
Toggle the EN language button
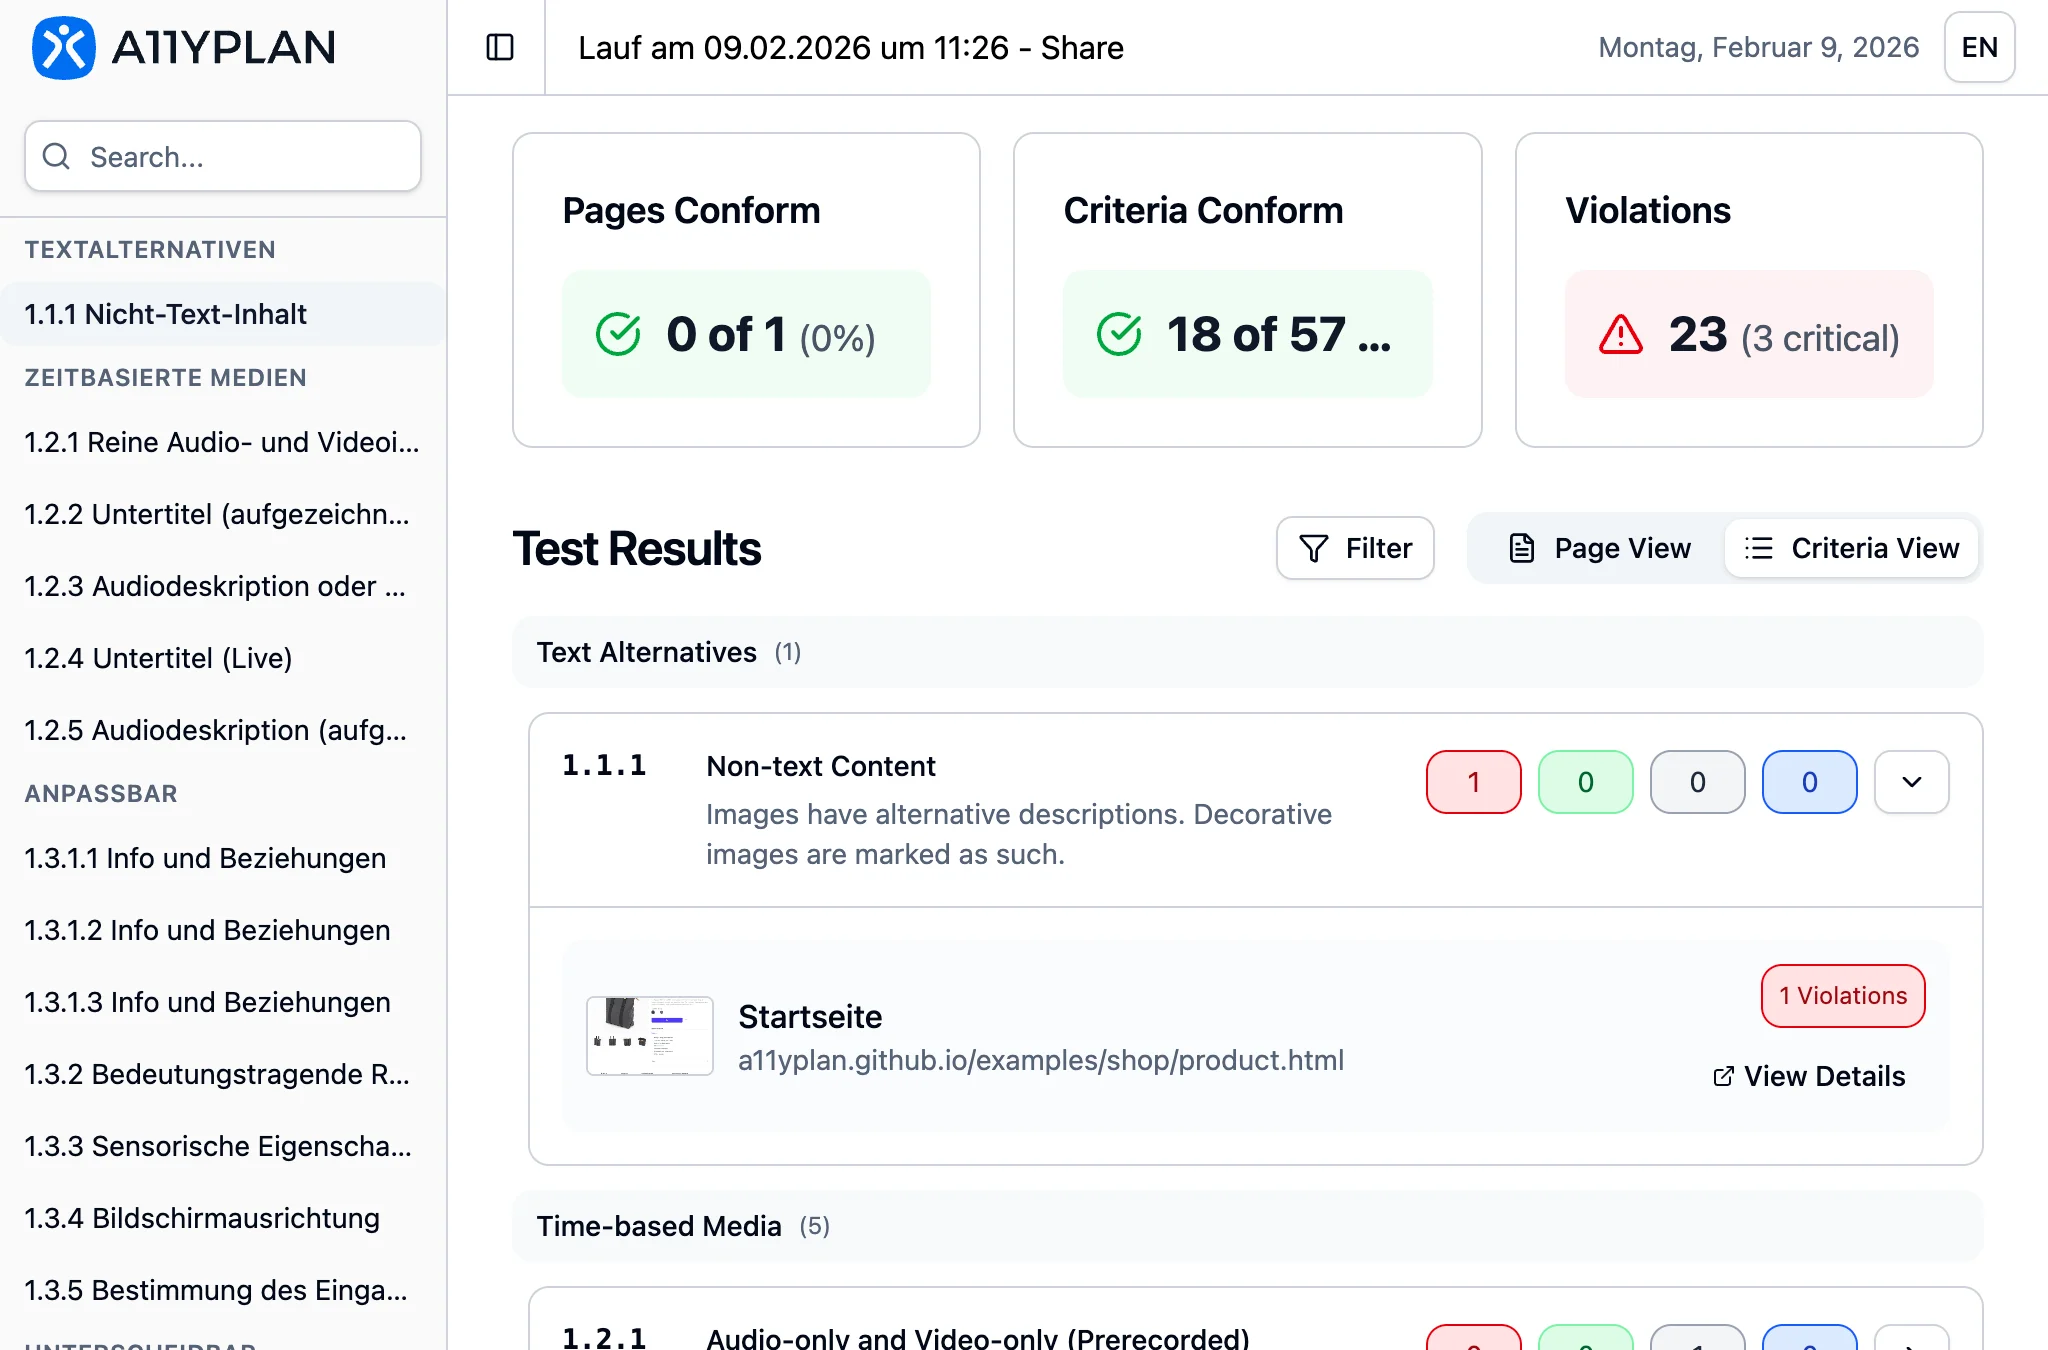(1978, 47)
